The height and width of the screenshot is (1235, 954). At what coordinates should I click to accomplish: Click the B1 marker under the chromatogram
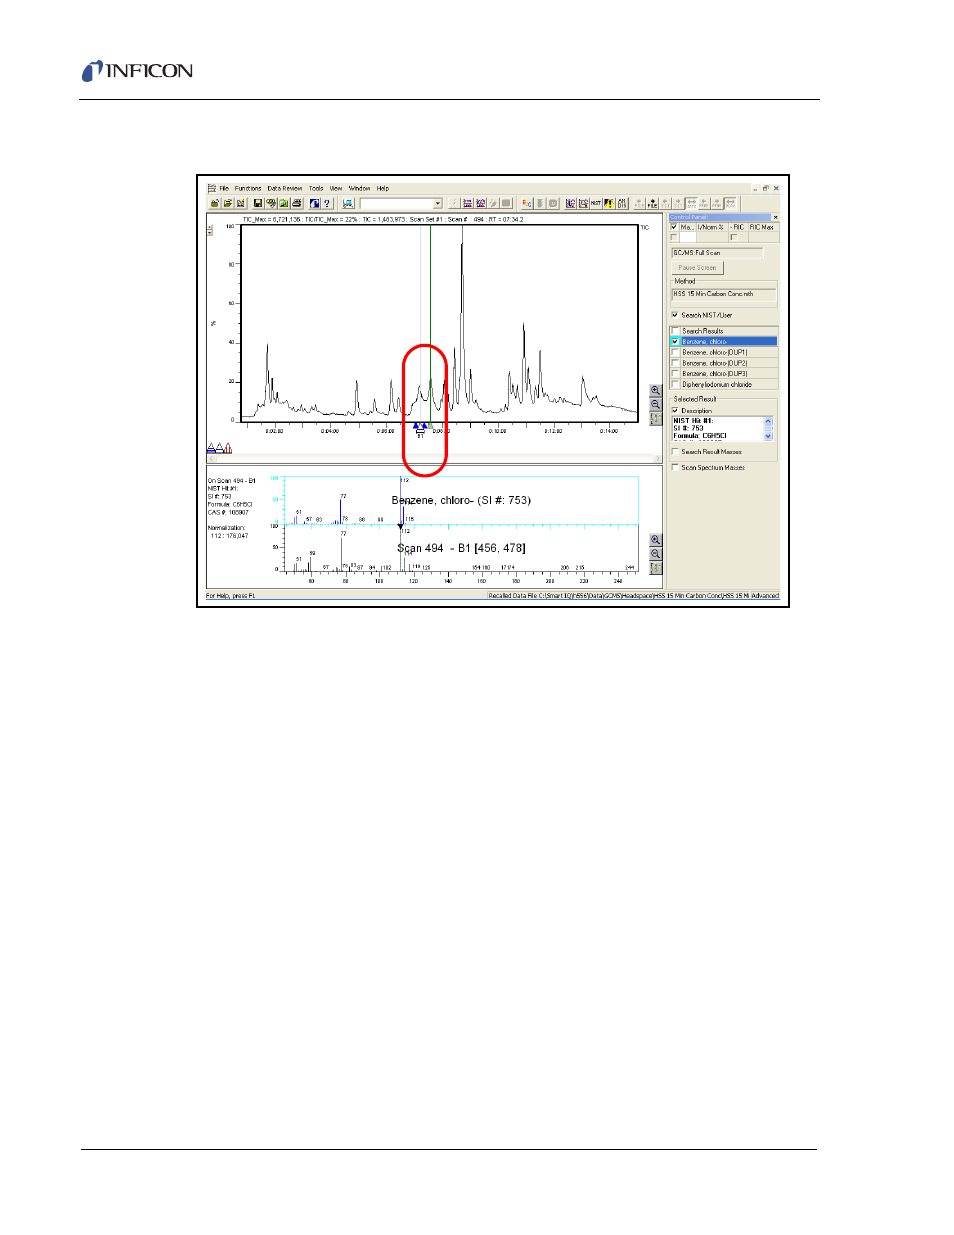pyautogui.click(x=420, y=435)
